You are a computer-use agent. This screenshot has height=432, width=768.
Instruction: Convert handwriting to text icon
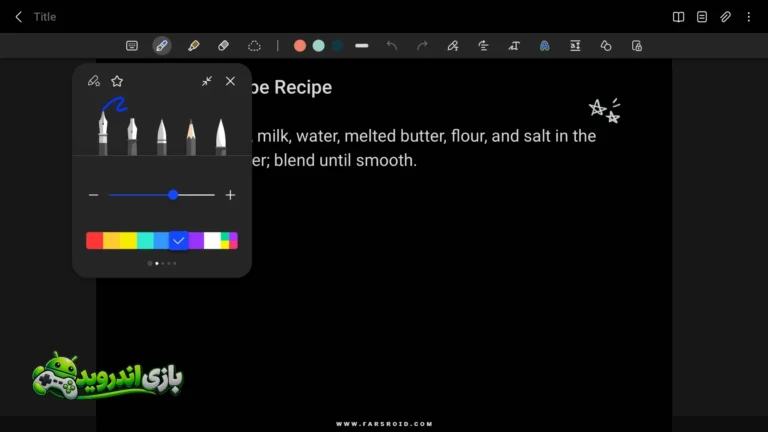point(514,46)
